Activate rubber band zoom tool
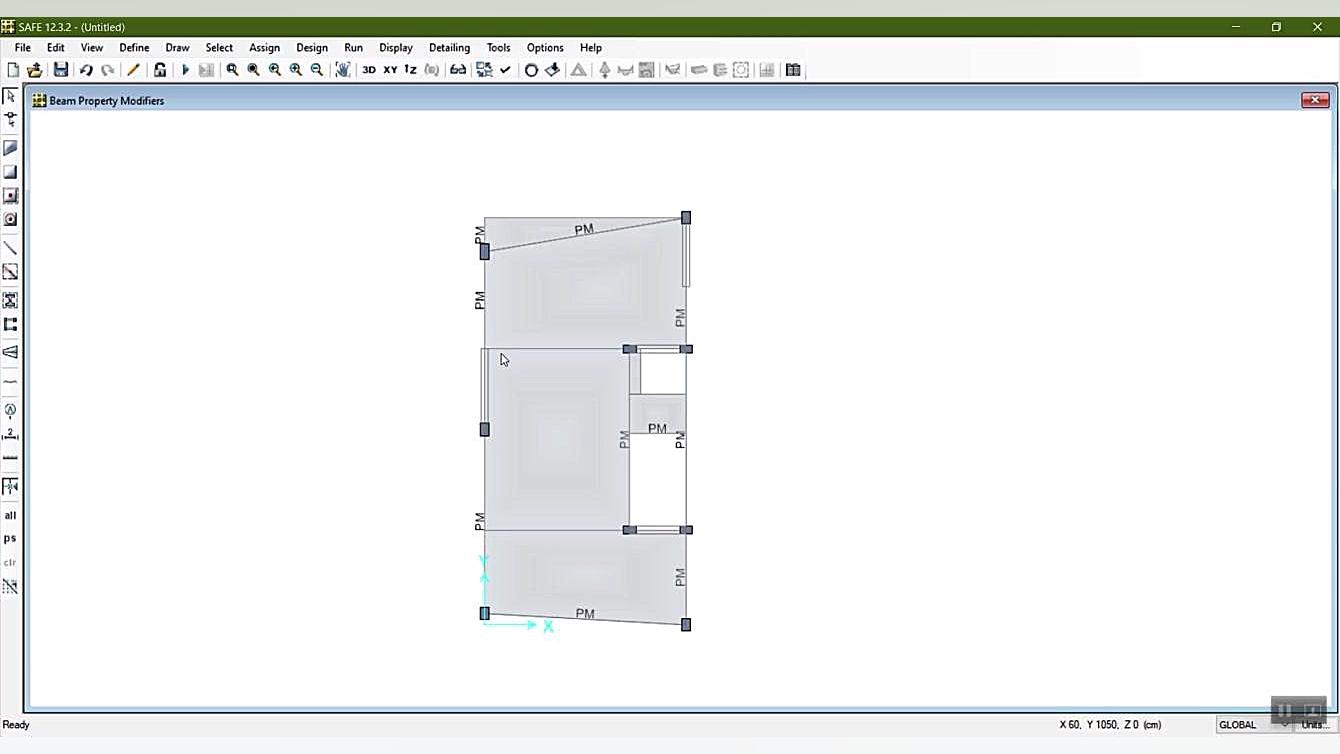1340x754 pixels. pyautogui.click(x=232, y=70)
